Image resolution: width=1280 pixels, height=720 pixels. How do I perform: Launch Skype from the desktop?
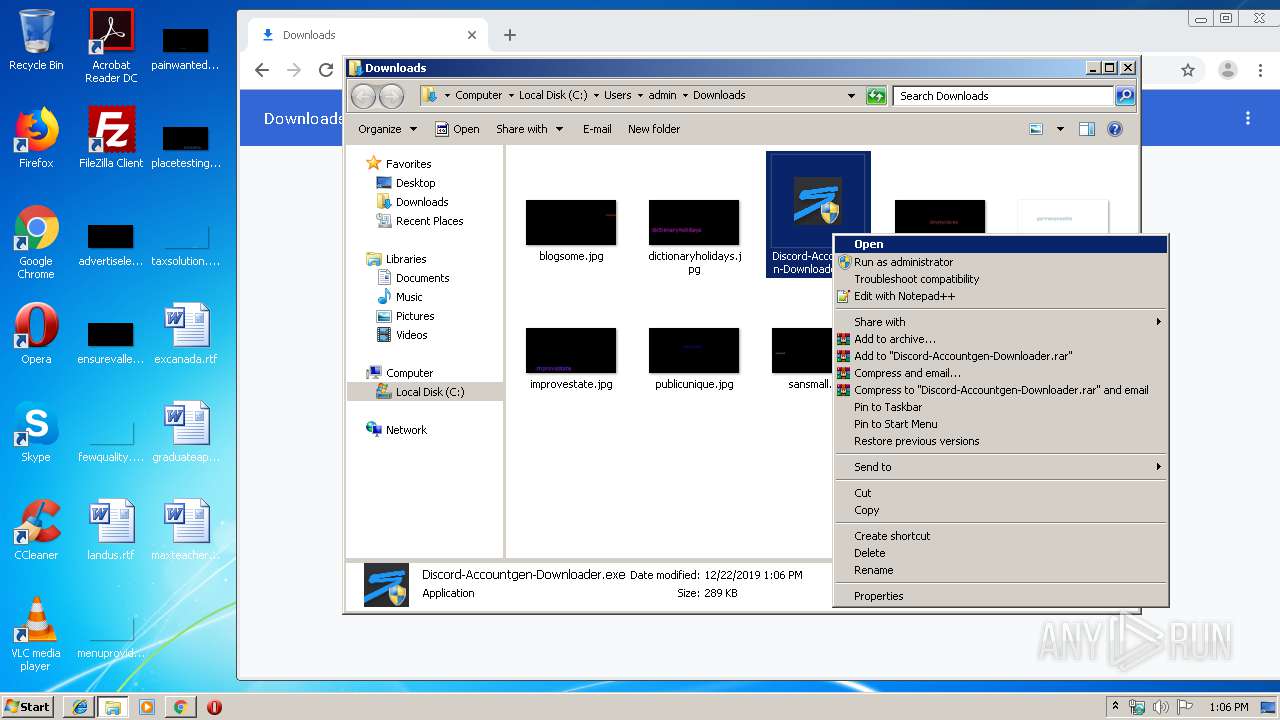point(36,432)
